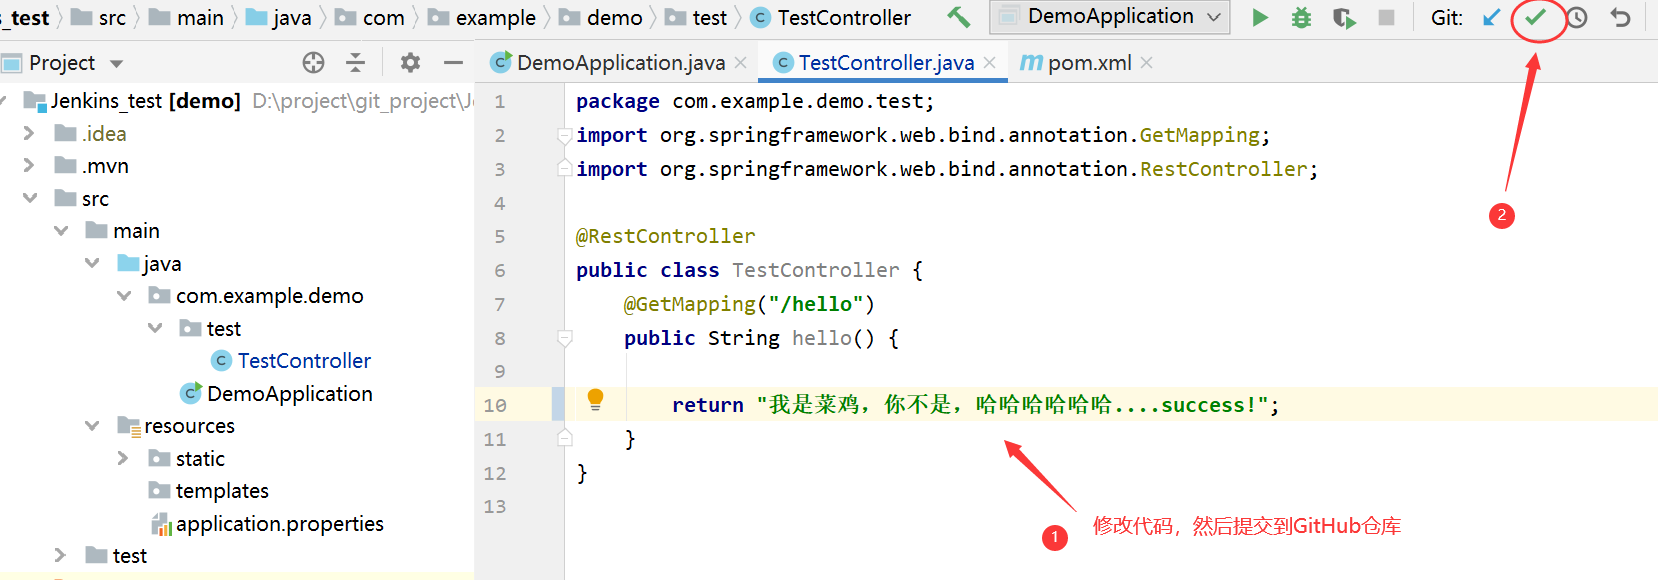Start debugging with the bug icon
This screenshot has width=1658, height=580.
[x=1301, y=17]
